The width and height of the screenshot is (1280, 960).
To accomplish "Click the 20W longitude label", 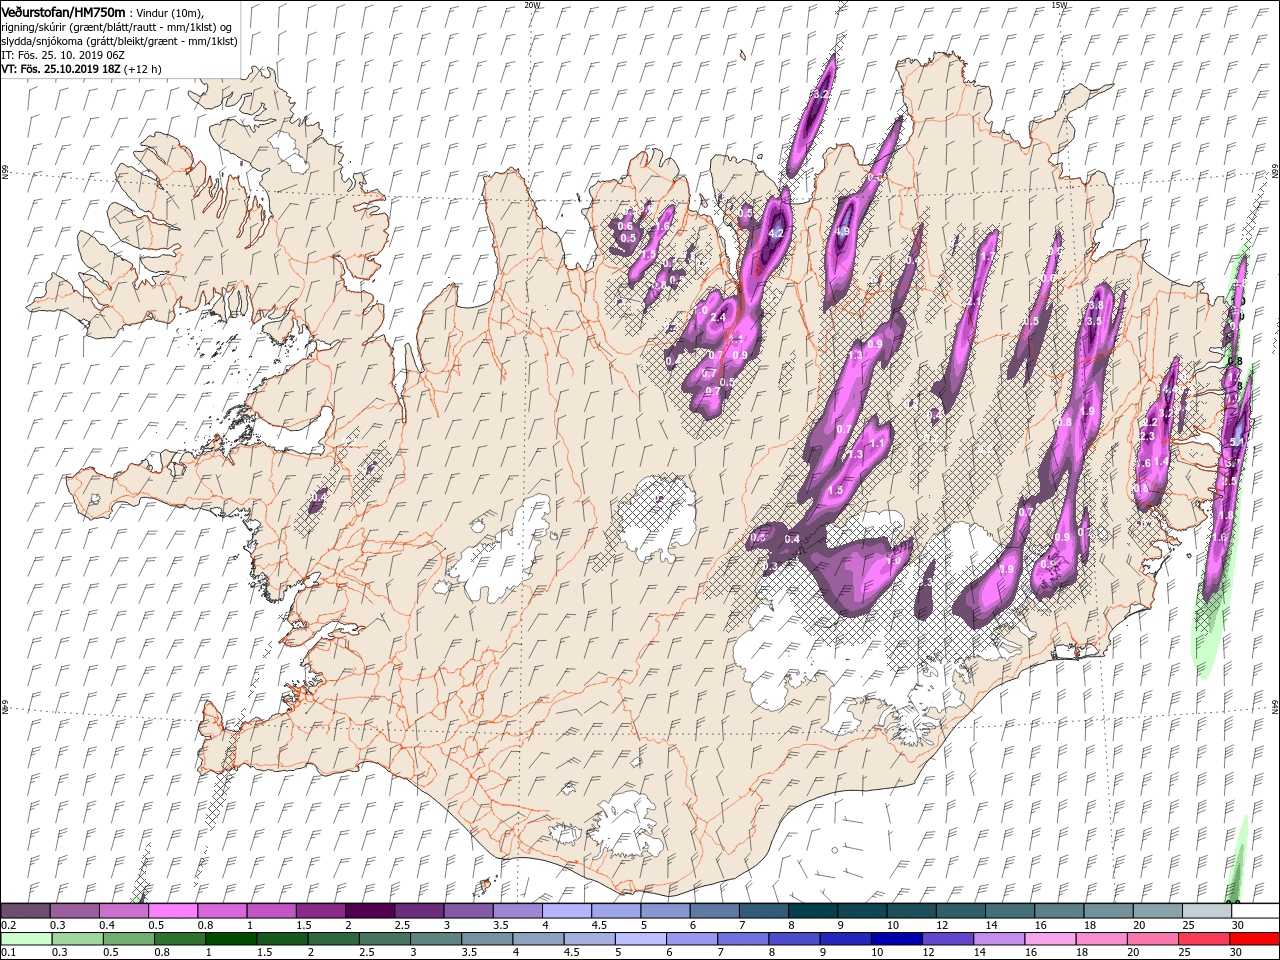I will pos(531,5).
